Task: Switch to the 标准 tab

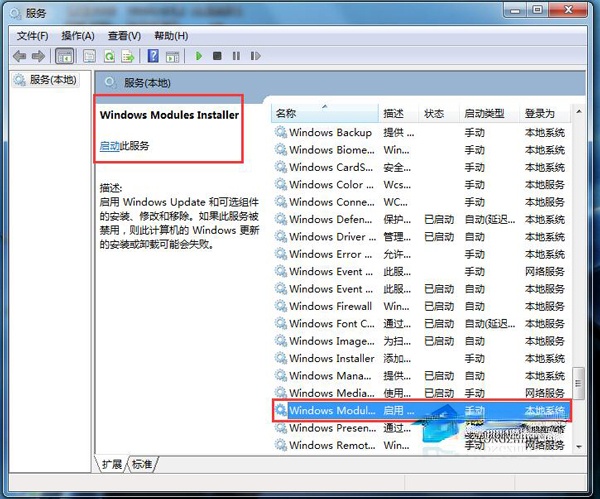Action: (142, 464)
